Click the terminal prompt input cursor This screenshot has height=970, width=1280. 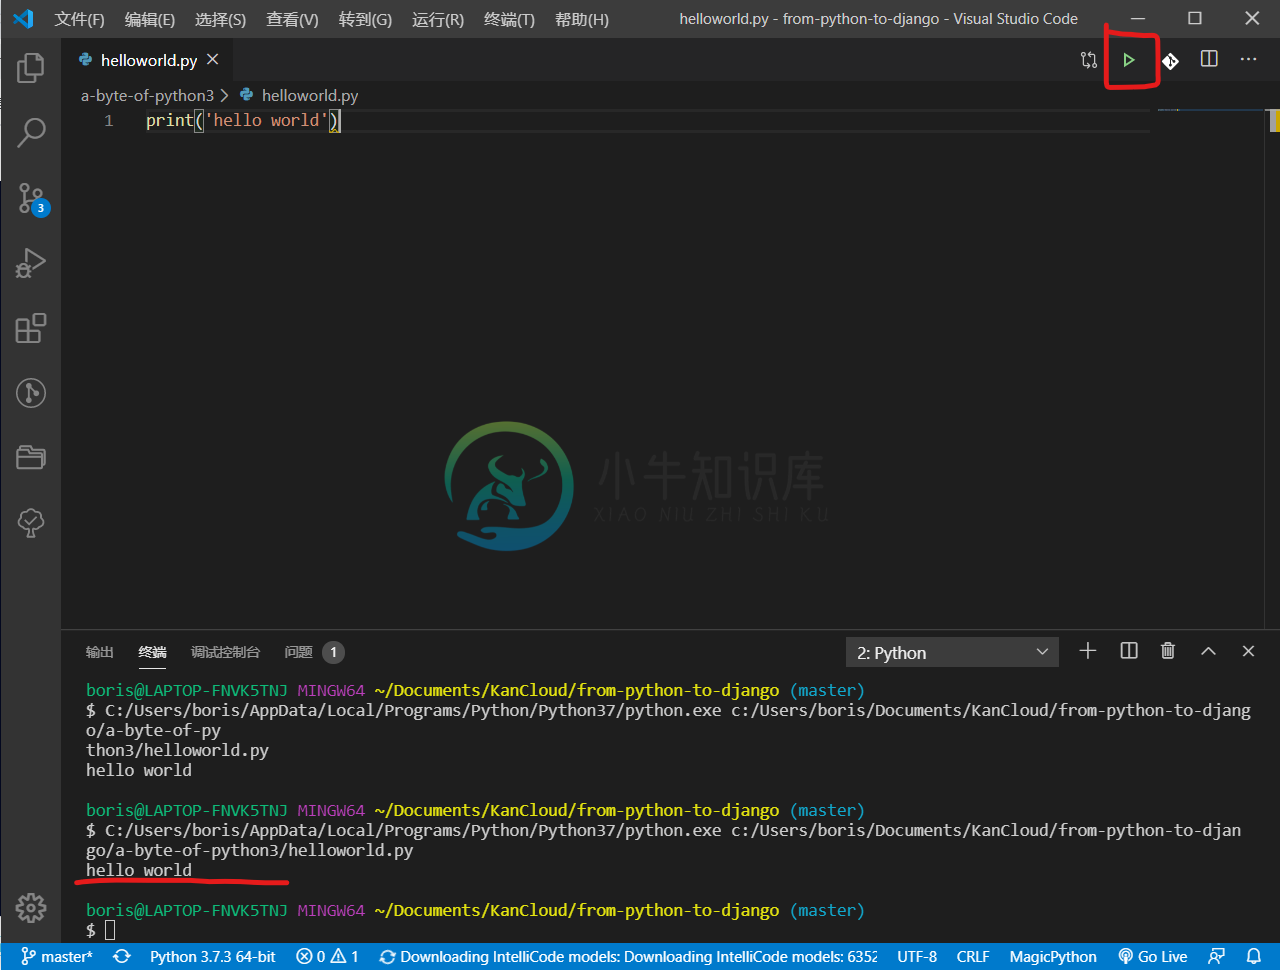pyautogui.click(x=110, y=931)
